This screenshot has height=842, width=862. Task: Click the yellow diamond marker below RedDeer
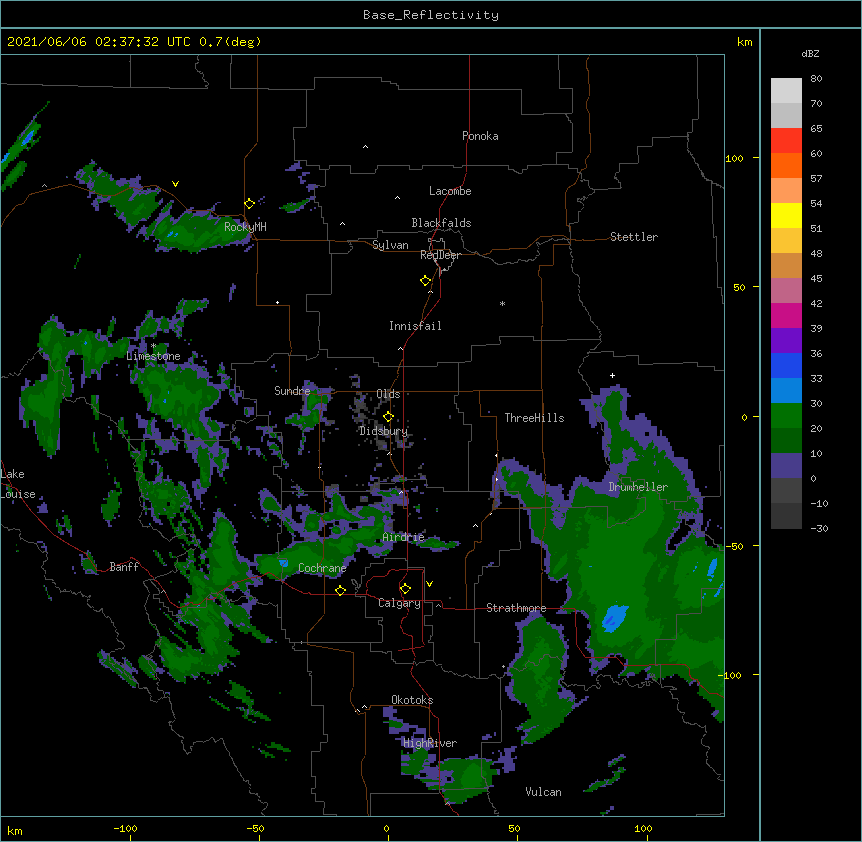426,281
